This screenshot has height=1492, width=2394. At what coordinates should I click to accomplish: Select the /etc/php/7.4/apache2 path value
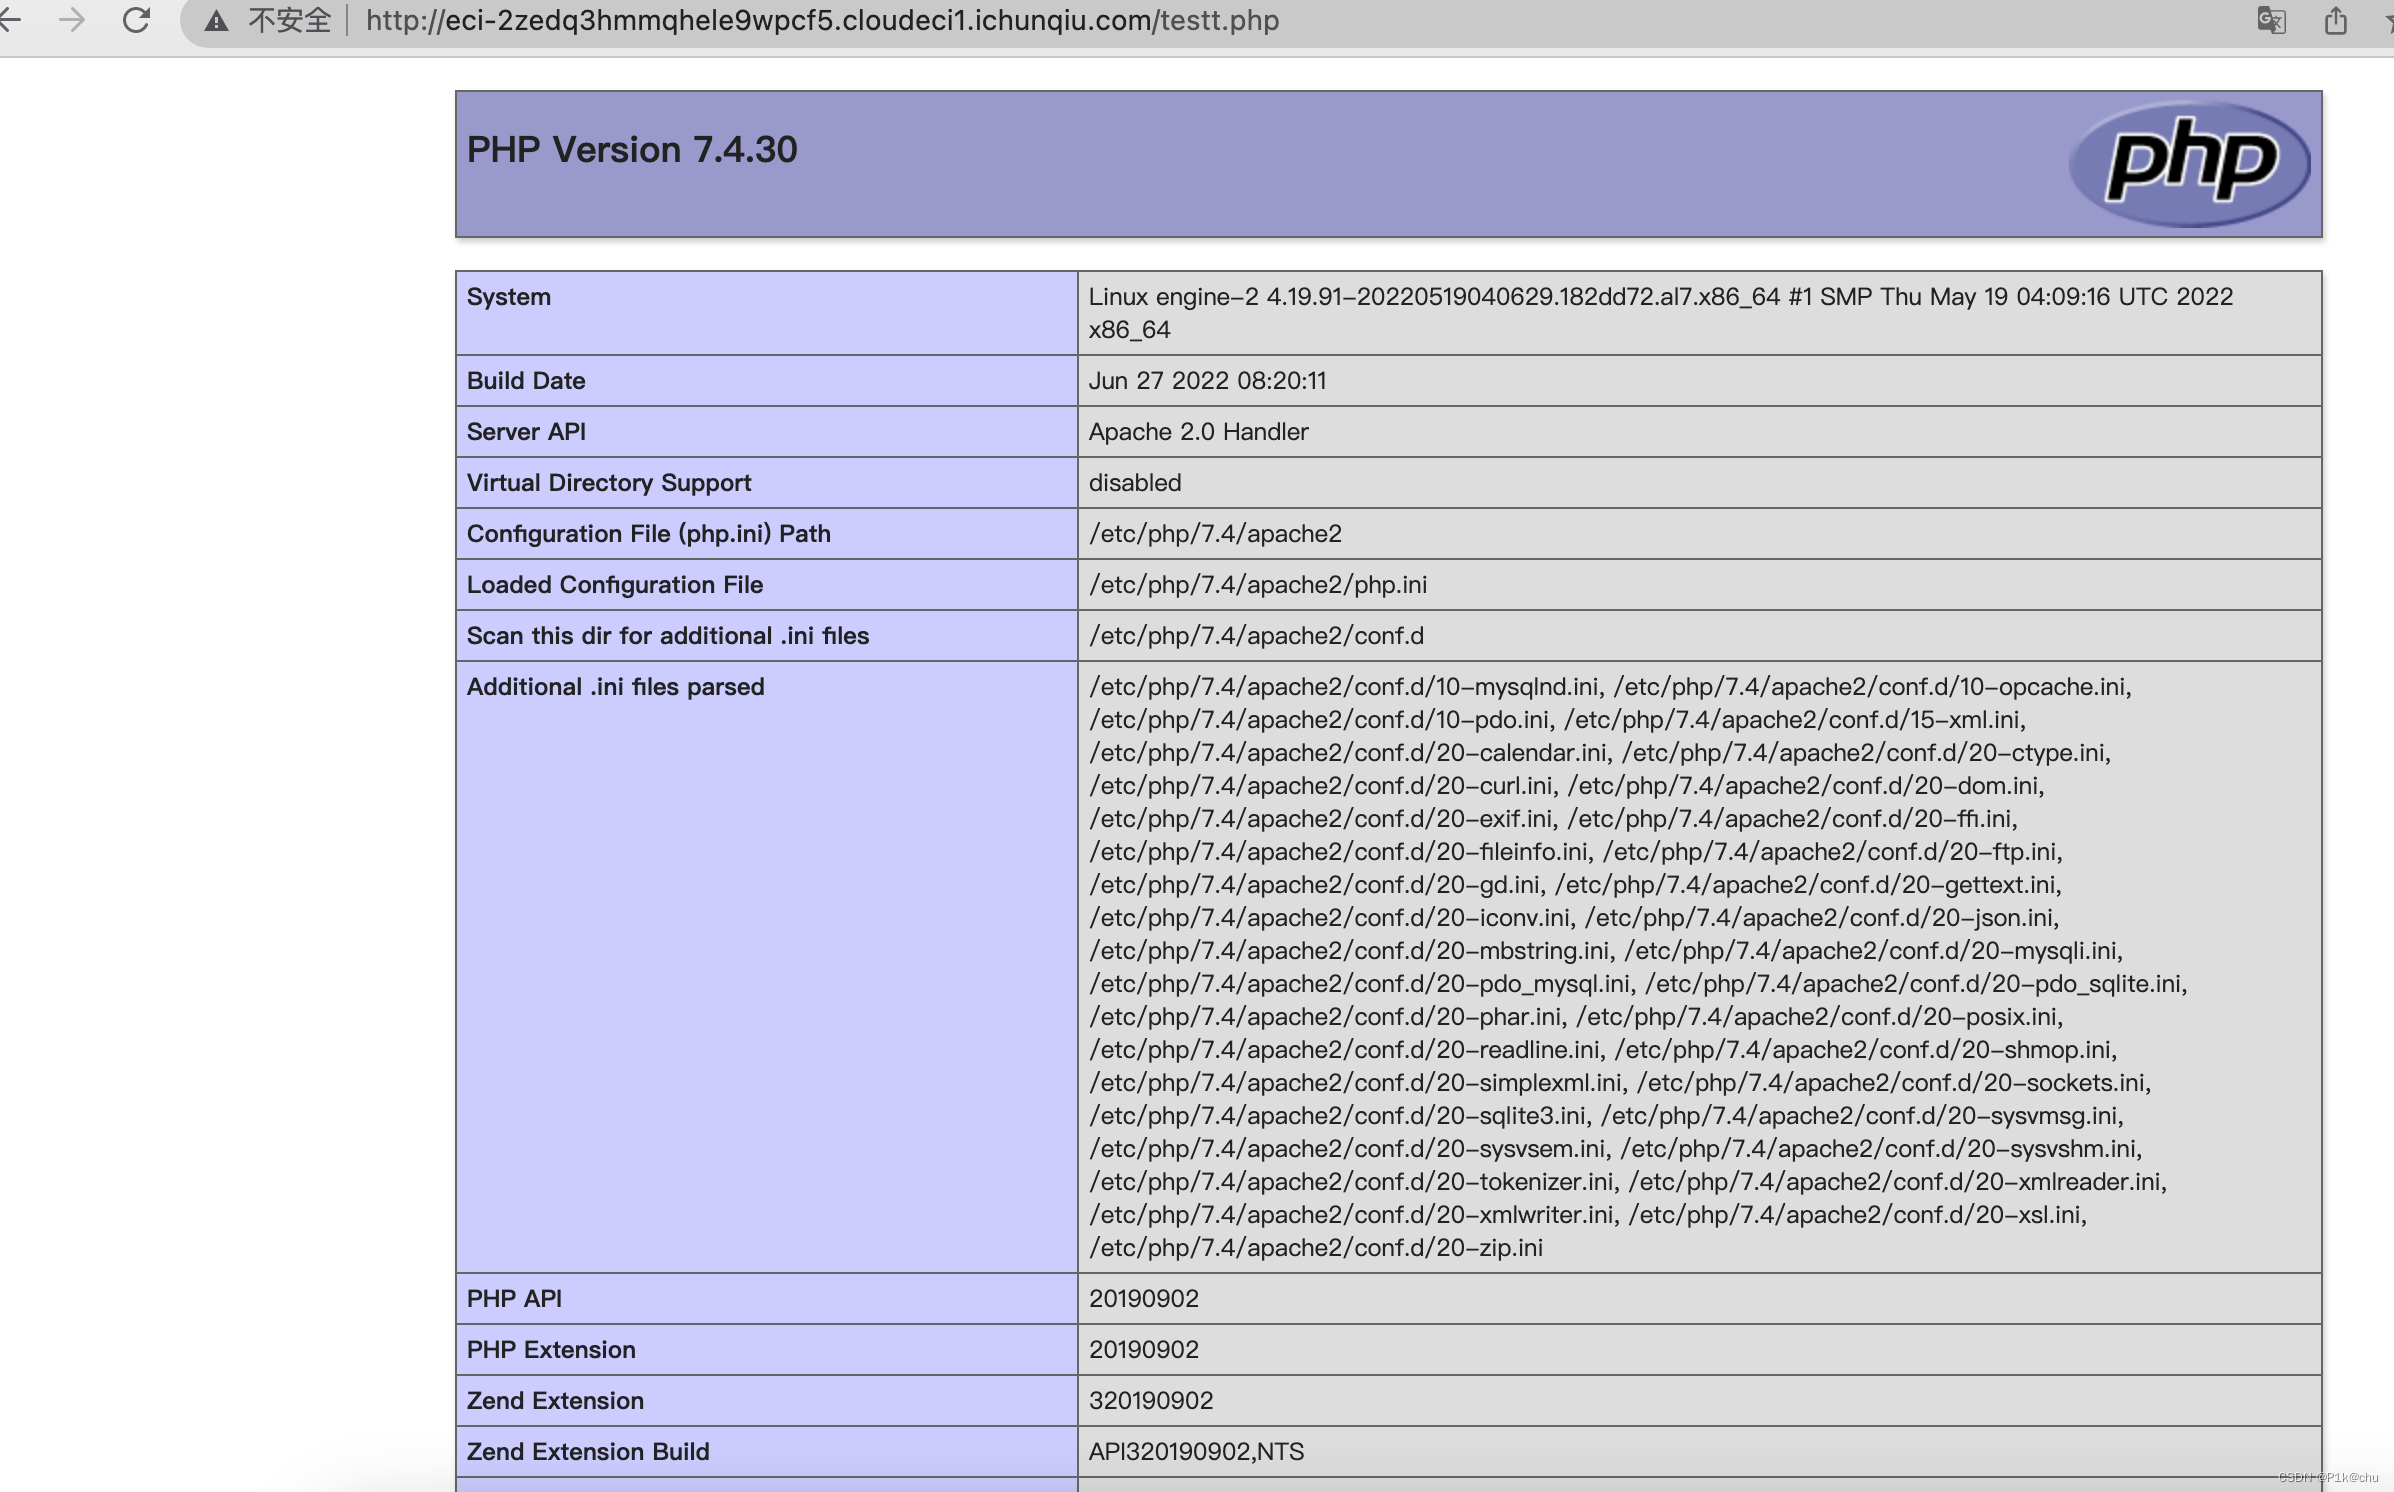(1215, 534)
